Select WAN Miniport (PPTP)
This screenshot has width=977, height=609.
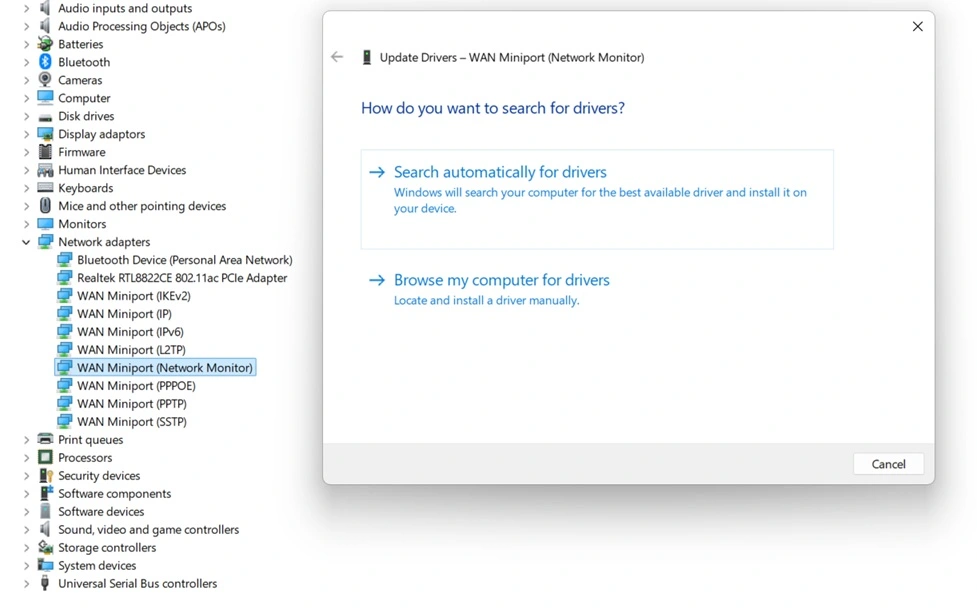(x=131, y=403)
